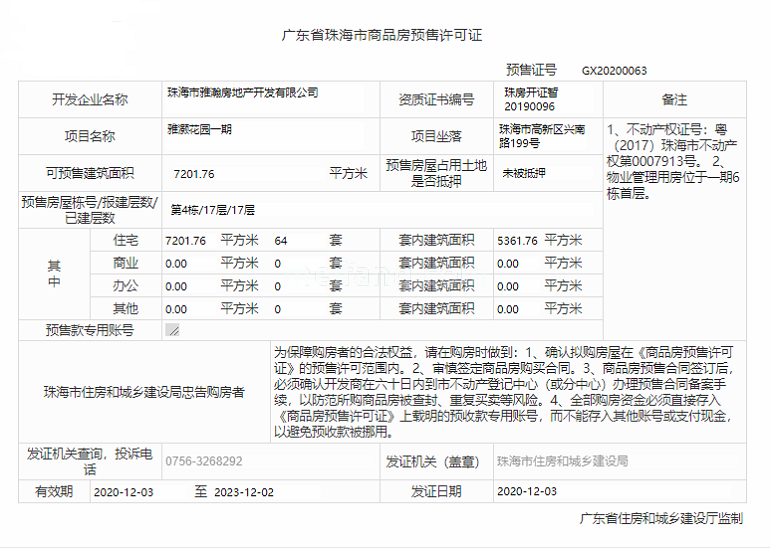Click the 其他 套内建筑面积 value 0.00
This screenshot has width=770, height=549.
pyautogui.click(x=508, y=310)
